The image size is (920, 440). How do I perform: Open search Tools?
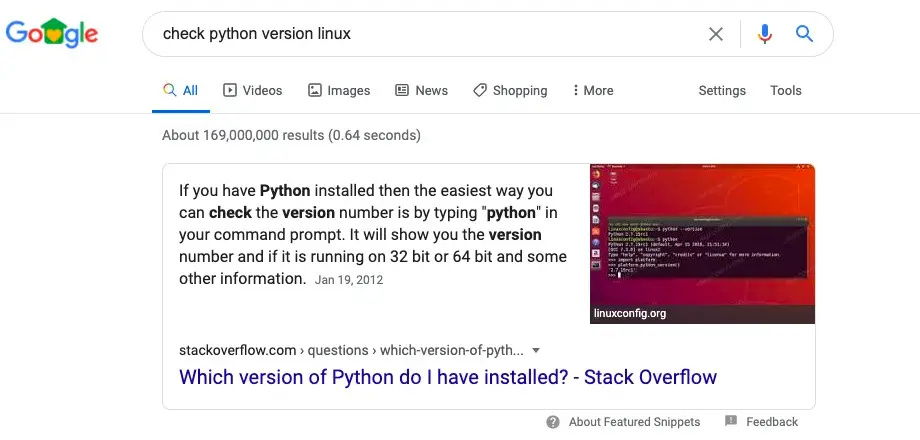click(x=786, y=90)
